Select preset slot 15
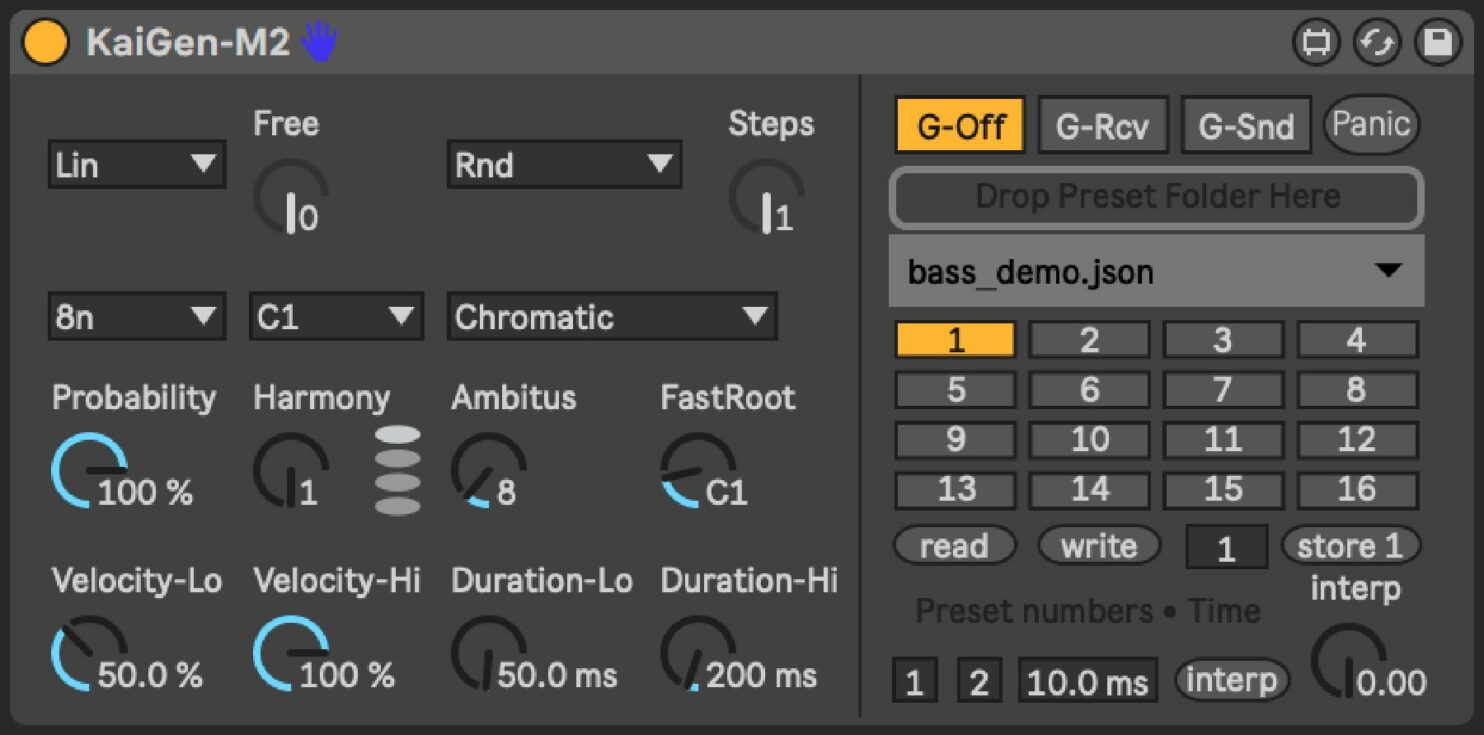1484x735 pixels. pos(1223,490)
